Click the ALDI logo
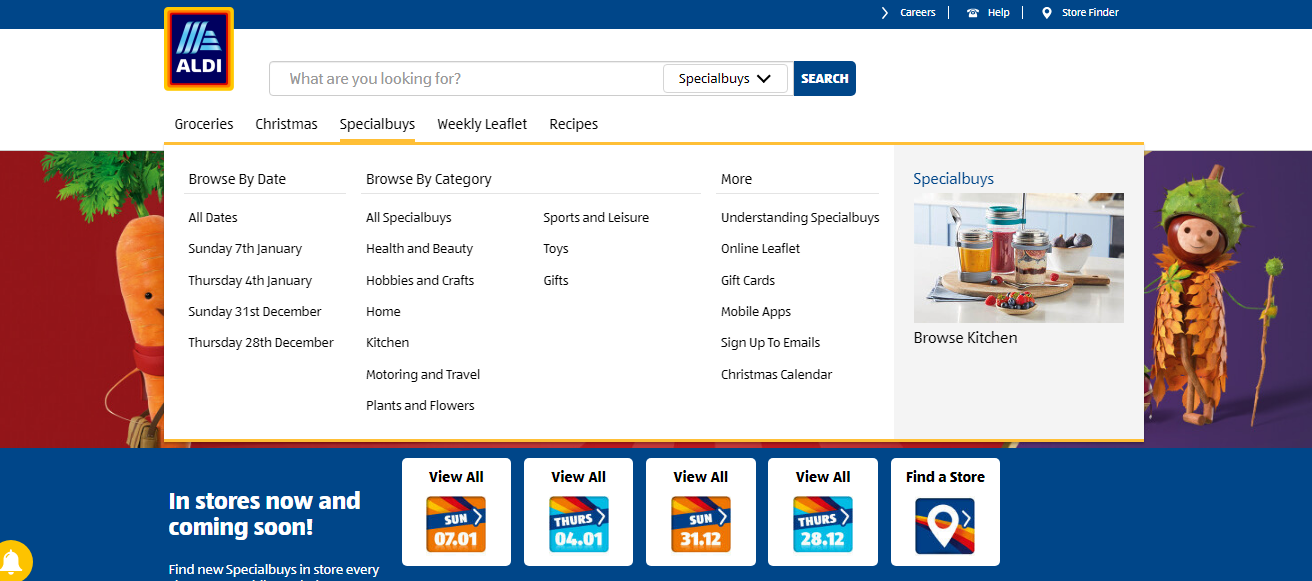This screenshot has height=581, width=1312. [198, 49]
